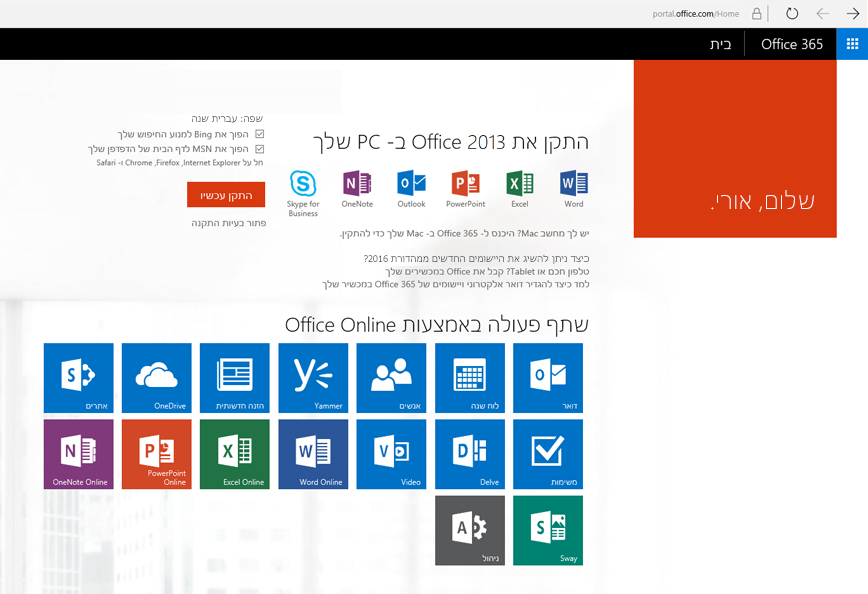Open the Office 365 app launcher grid
This screenshot has height=594, width=868.
852,44
